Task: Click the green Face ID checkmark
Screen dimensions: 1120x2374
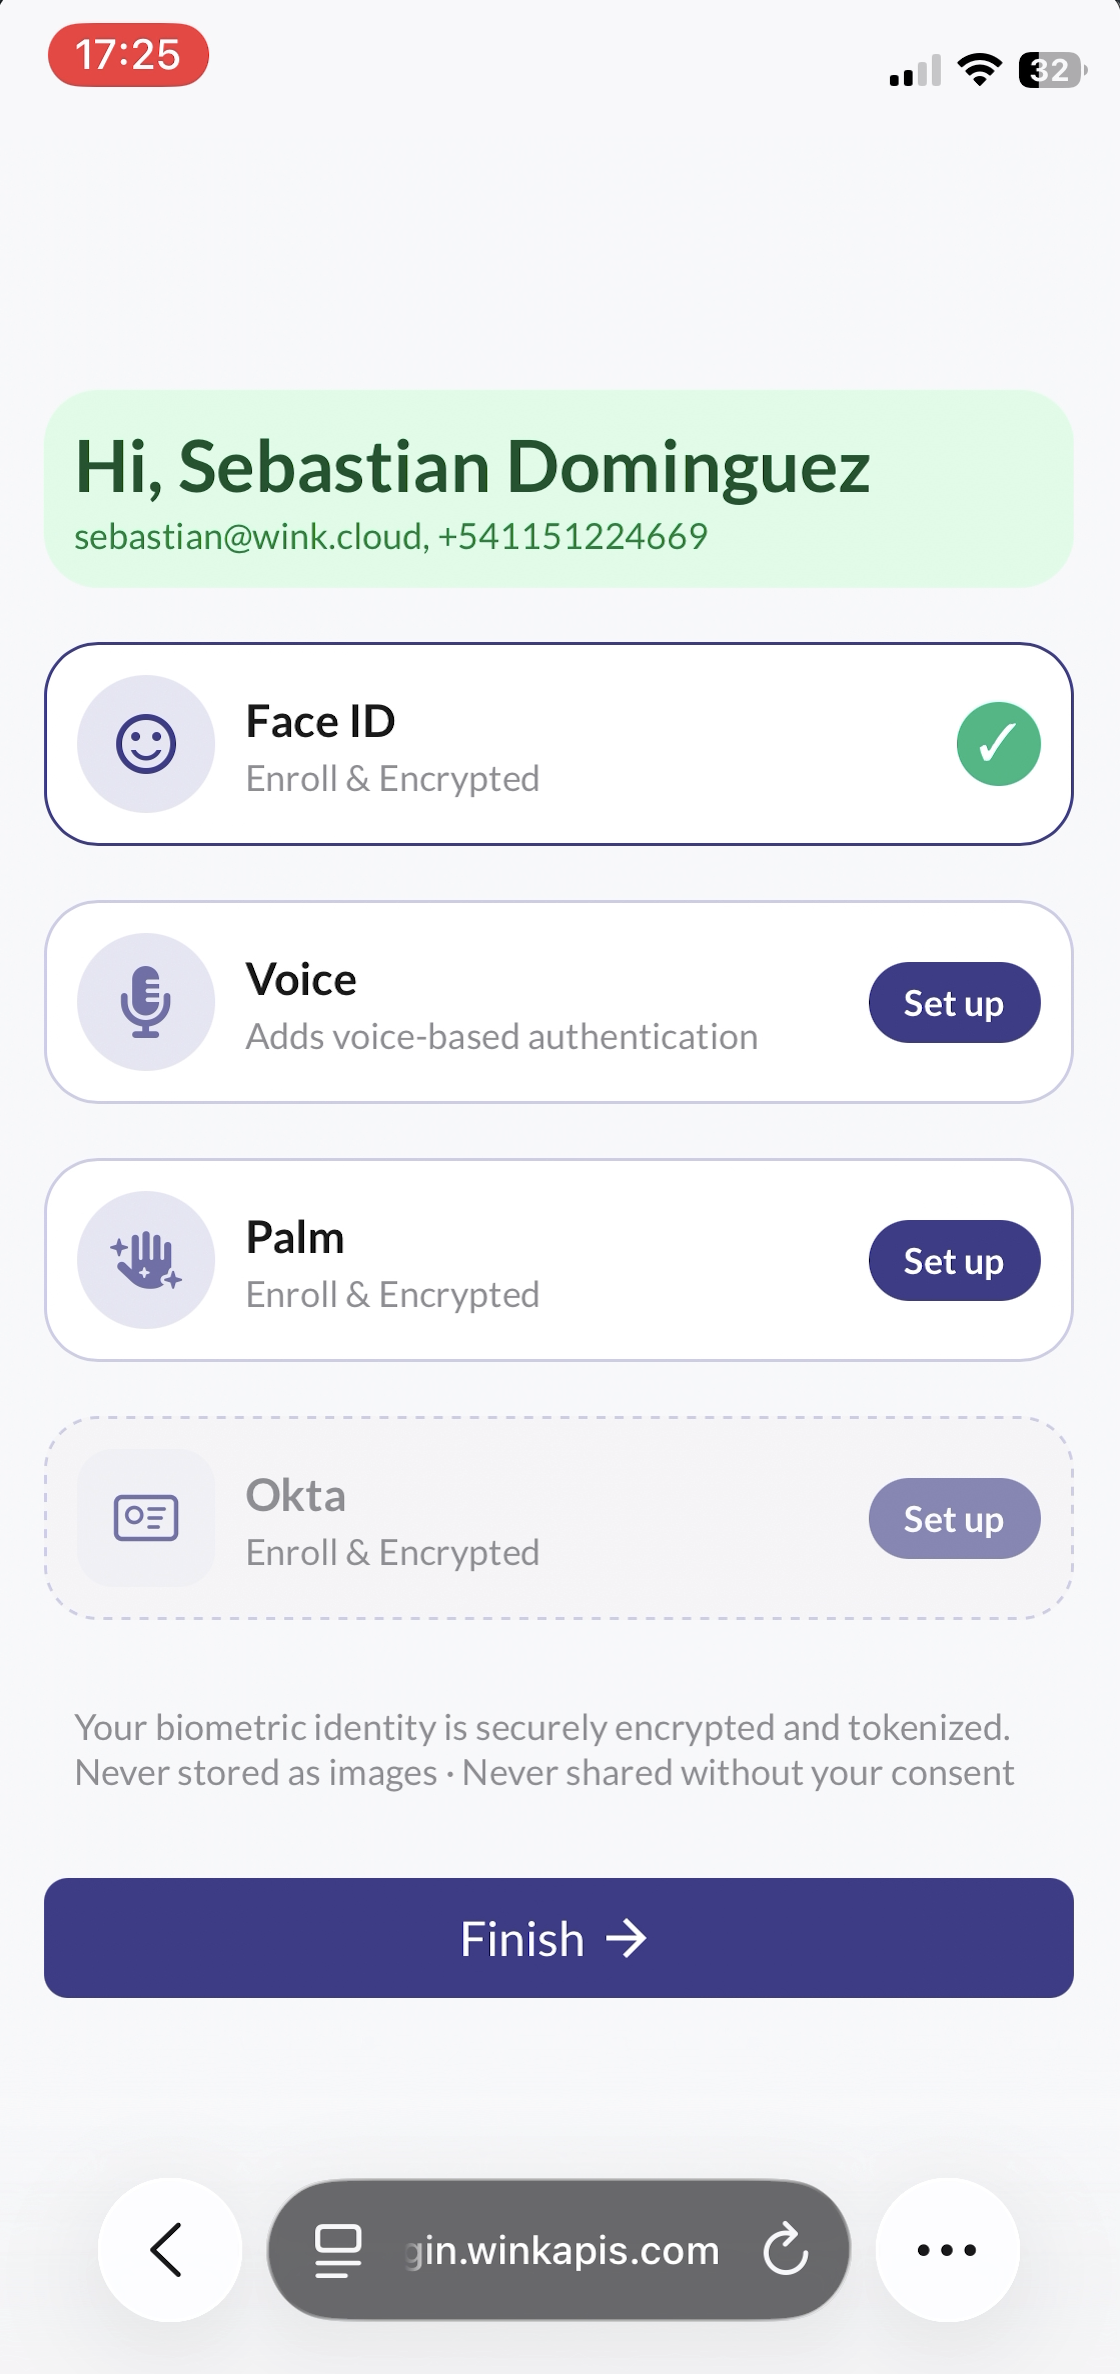Action: point(998,744)
